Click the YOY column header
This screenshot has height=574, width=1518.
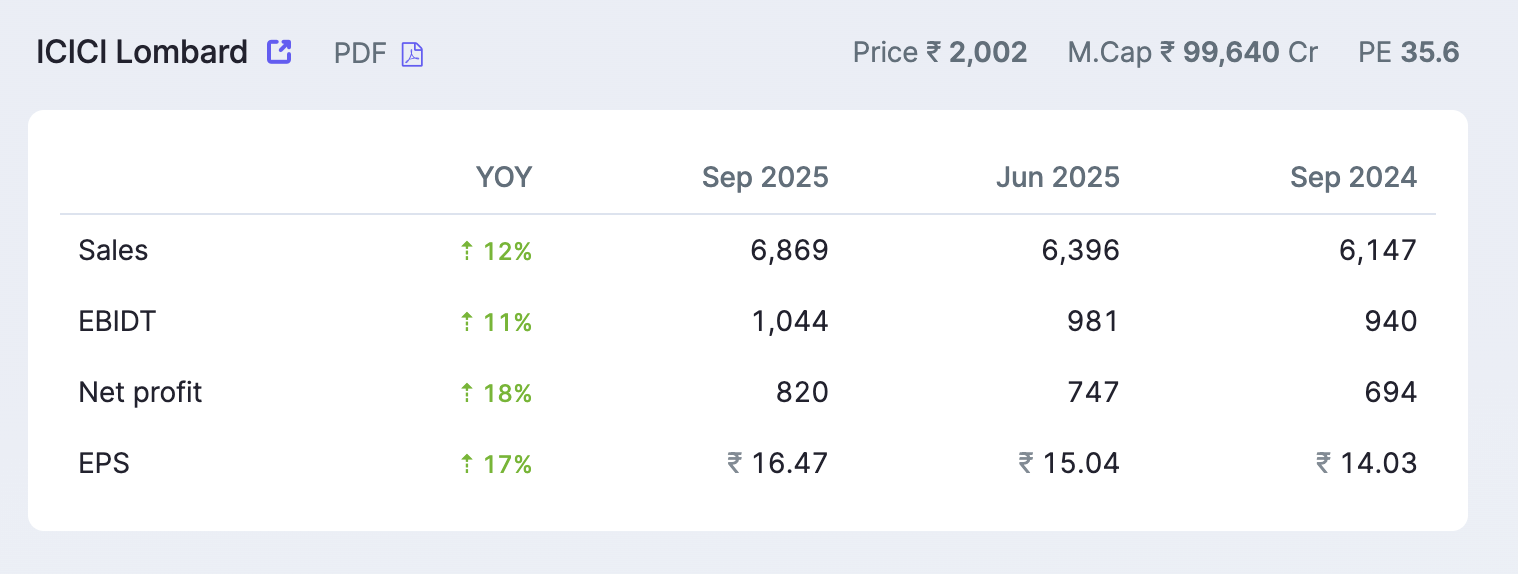tap(504, 178)
